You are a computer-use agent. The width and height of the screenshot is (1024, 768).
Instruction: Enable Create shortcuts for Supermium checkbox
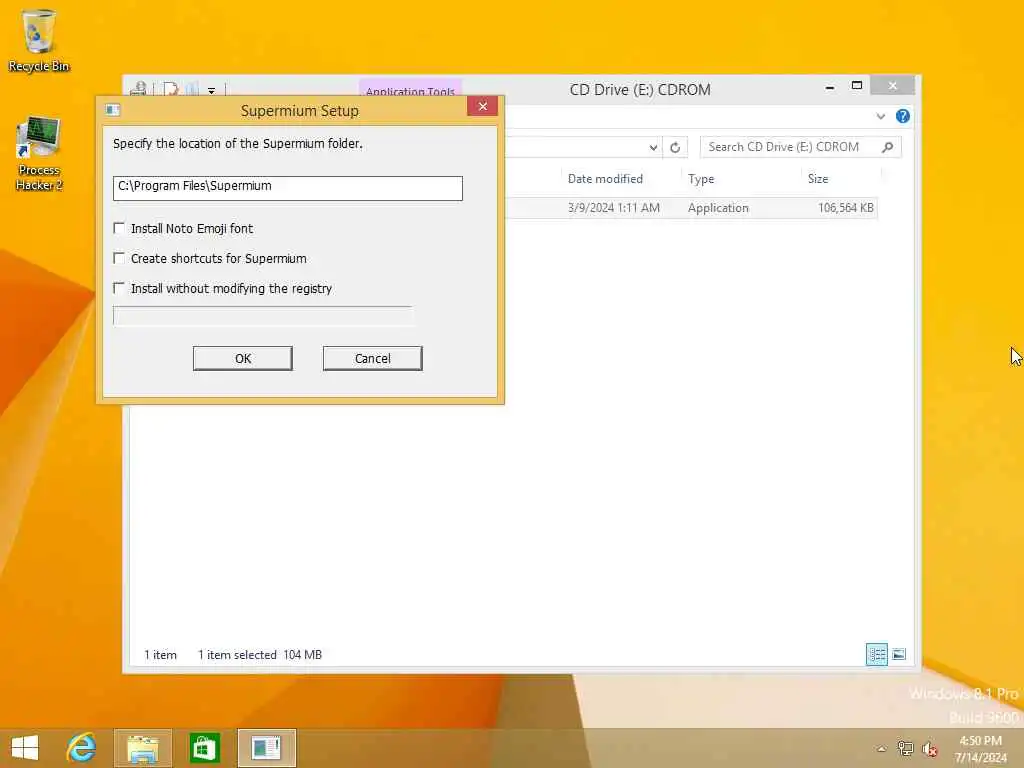[119, 258]
